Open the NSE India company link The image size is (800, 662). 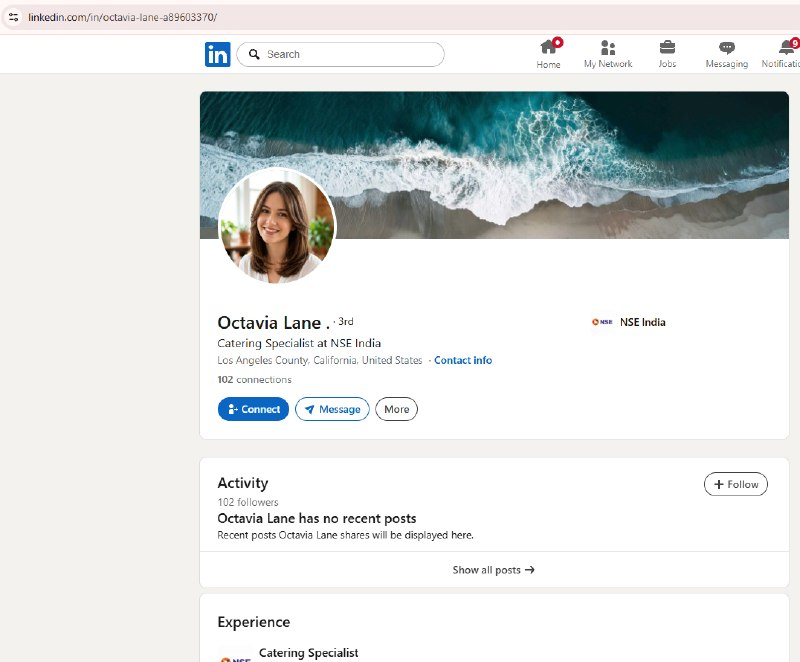[629, 322]
